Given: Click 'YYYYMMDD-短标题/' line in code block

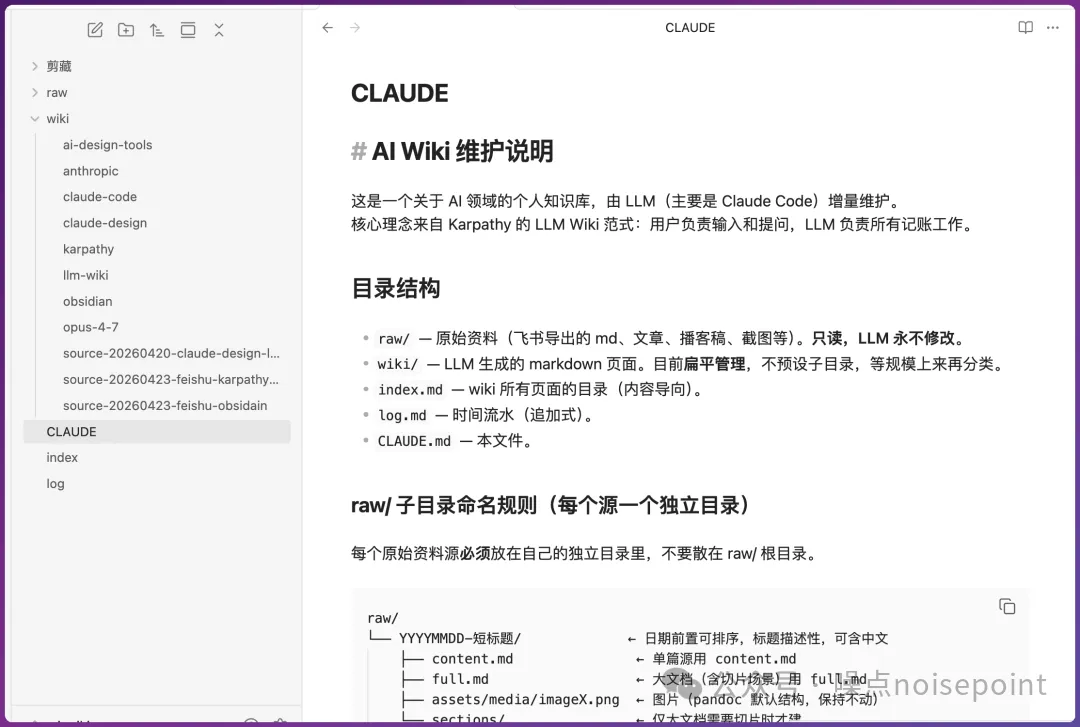Looking at the screenshot, I should pos(459,639).
